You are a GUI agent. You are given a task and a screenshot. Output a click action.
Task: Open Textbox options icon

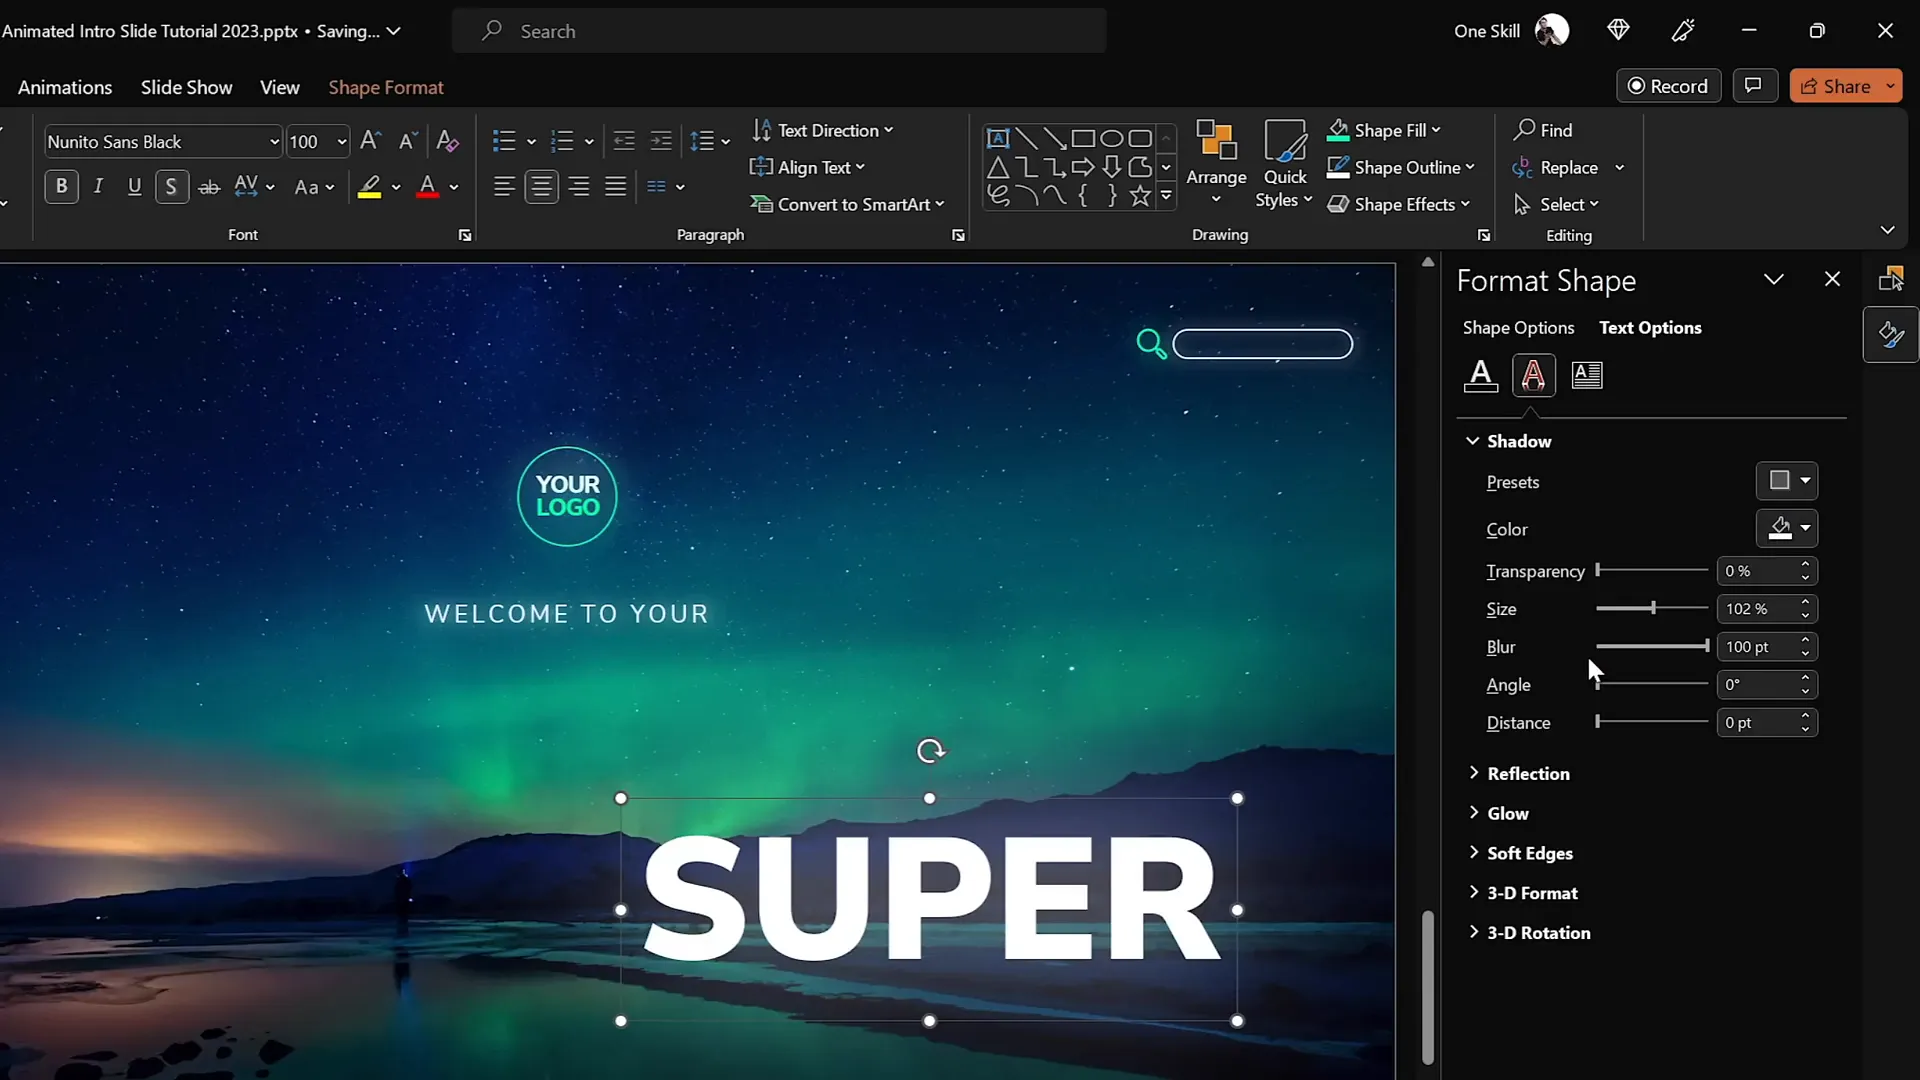[x=1587, y=375]
